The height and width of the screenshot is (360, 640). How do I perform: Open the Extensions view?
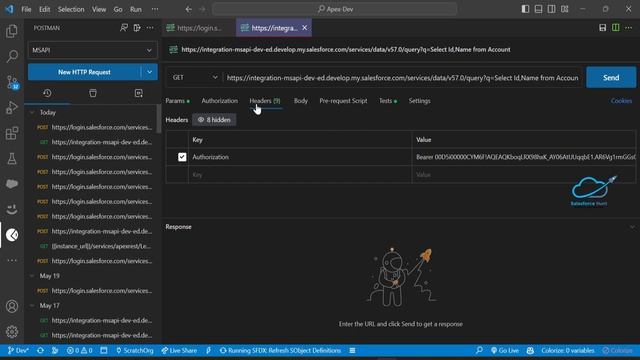[x=12, y=133]
